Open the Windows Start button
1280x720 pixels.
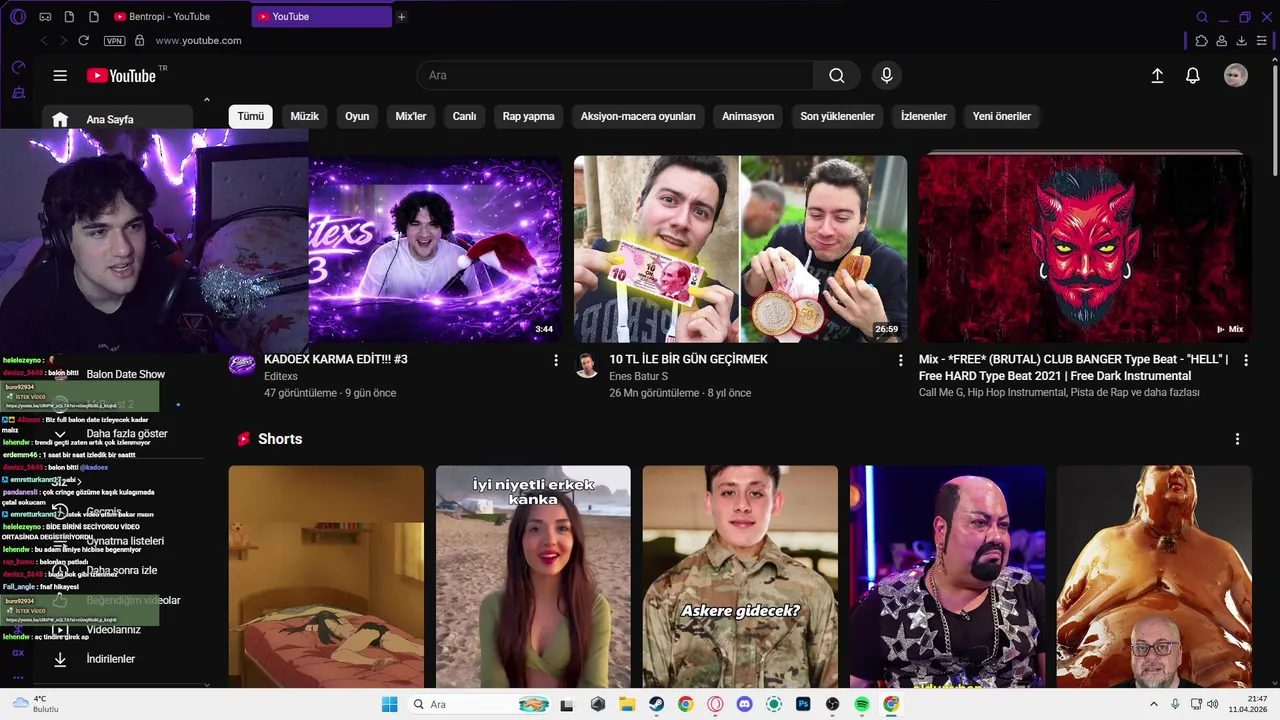(x=389, y=704)
